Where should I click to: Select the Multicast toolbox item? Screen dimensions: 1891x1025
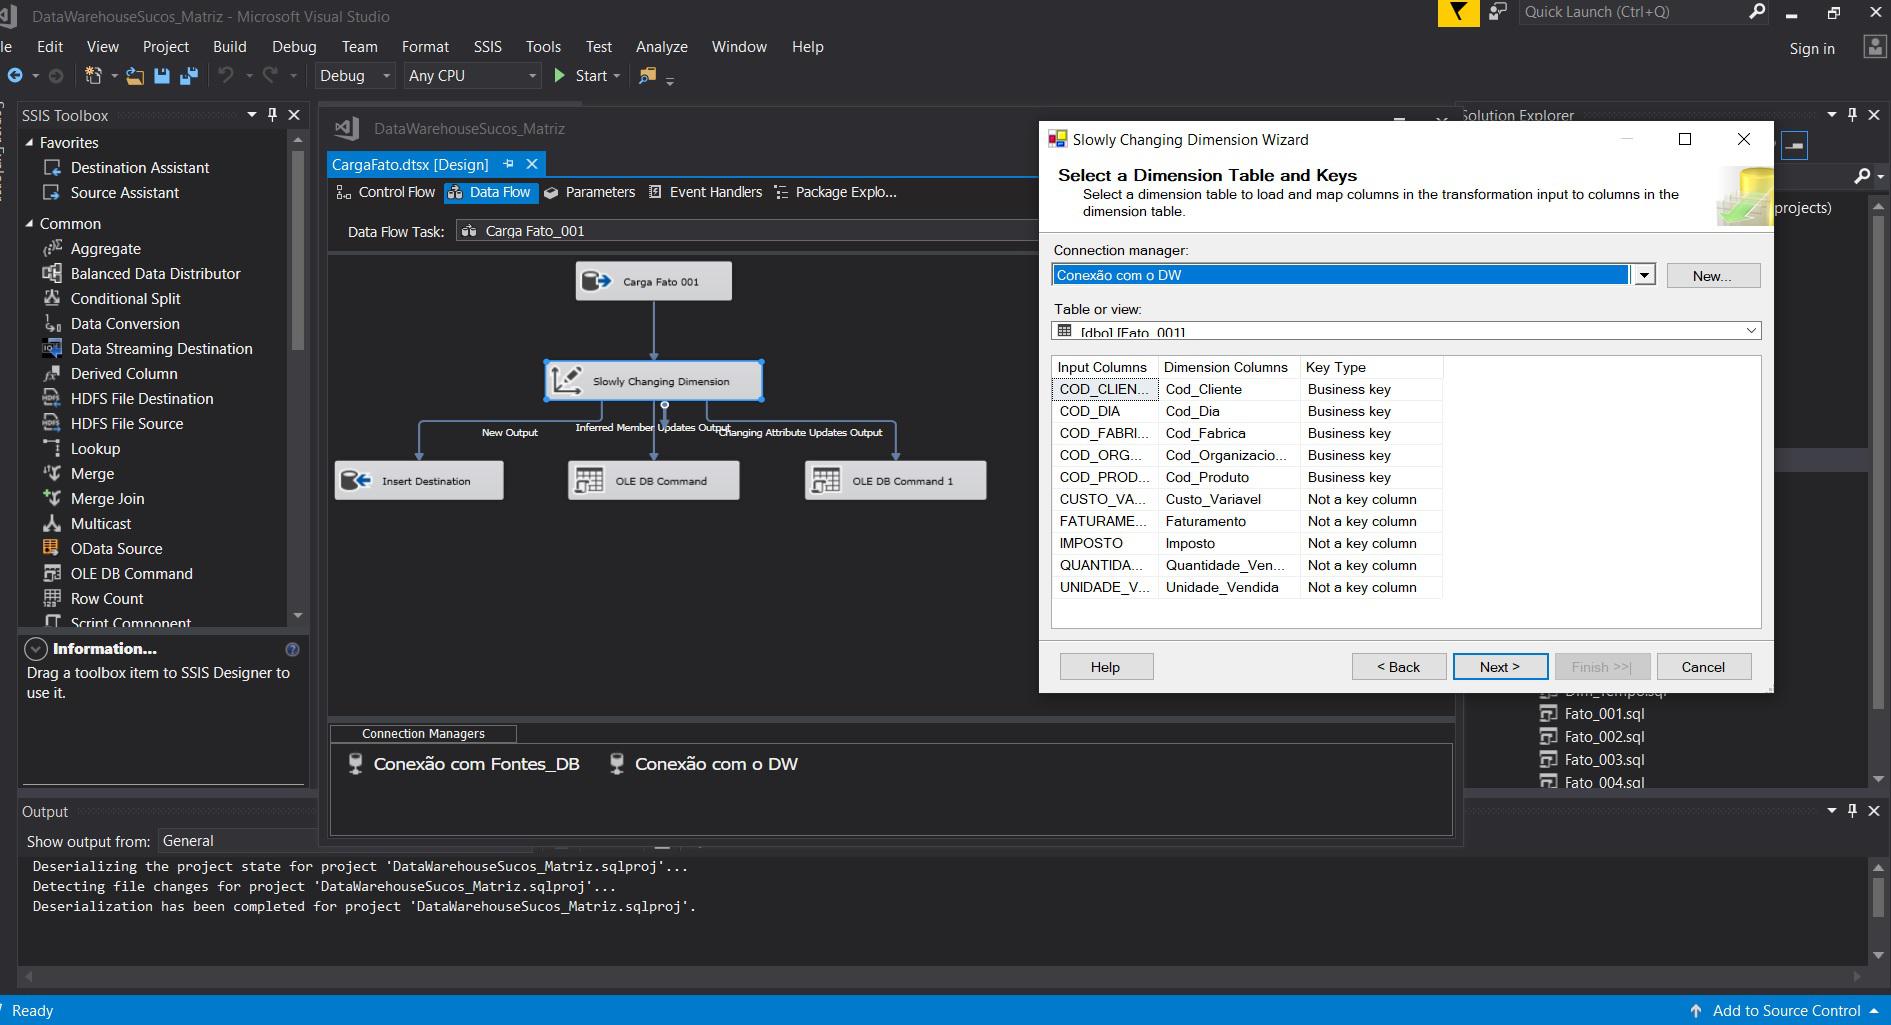[101, 524]
